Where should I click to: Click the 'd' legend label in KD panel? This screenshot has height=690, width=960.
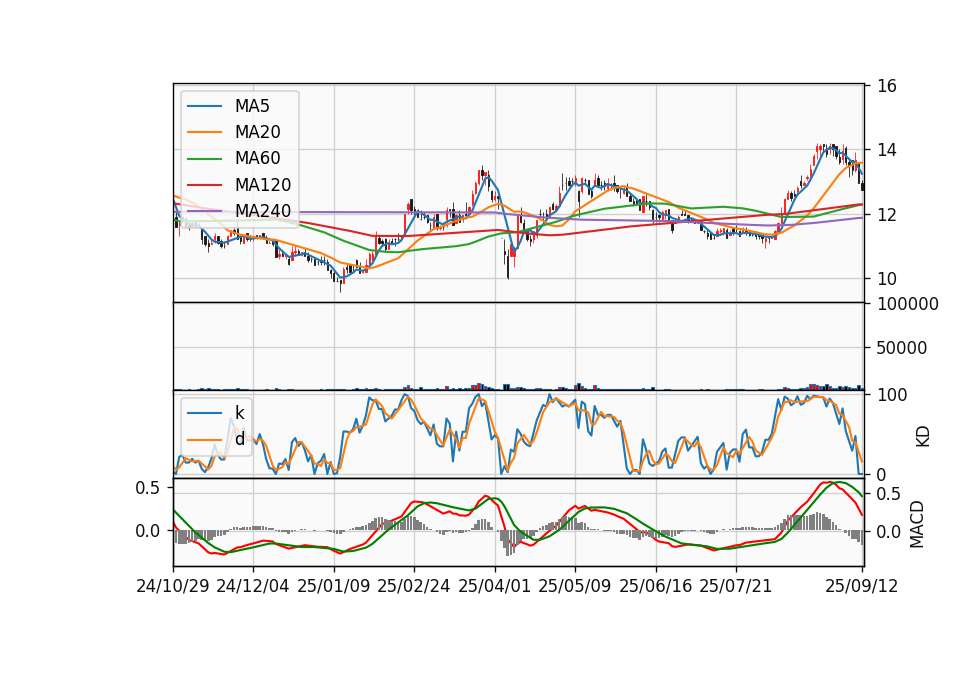239,438
